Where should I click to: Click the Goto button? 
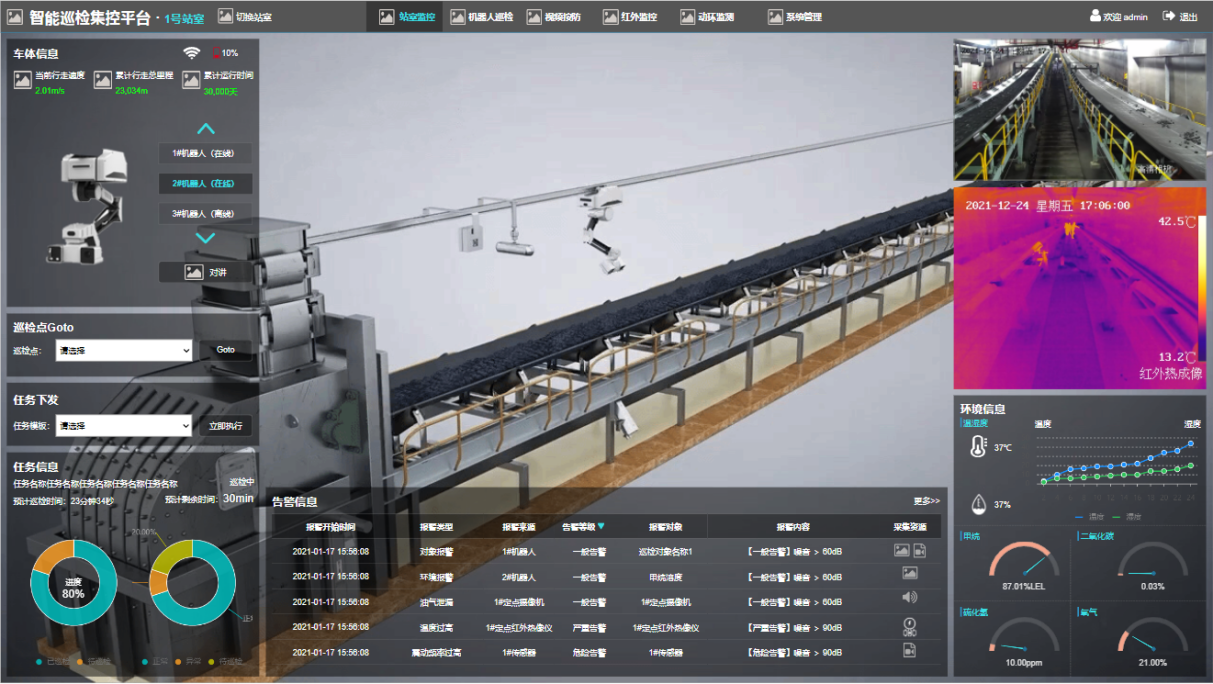tap(225, 350)
